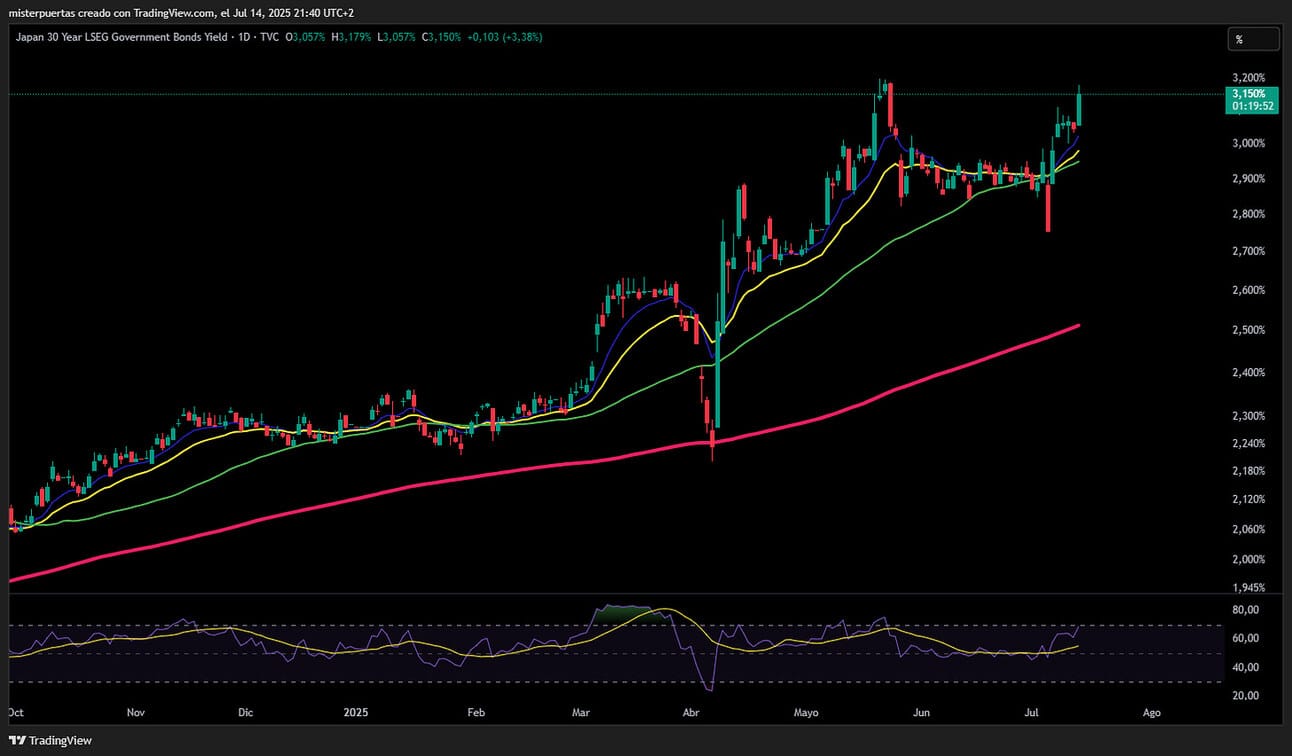This screenshot has width=1292, height=756.
Task: Click the 2,120% price axis label
Action: coord(1250,499)
